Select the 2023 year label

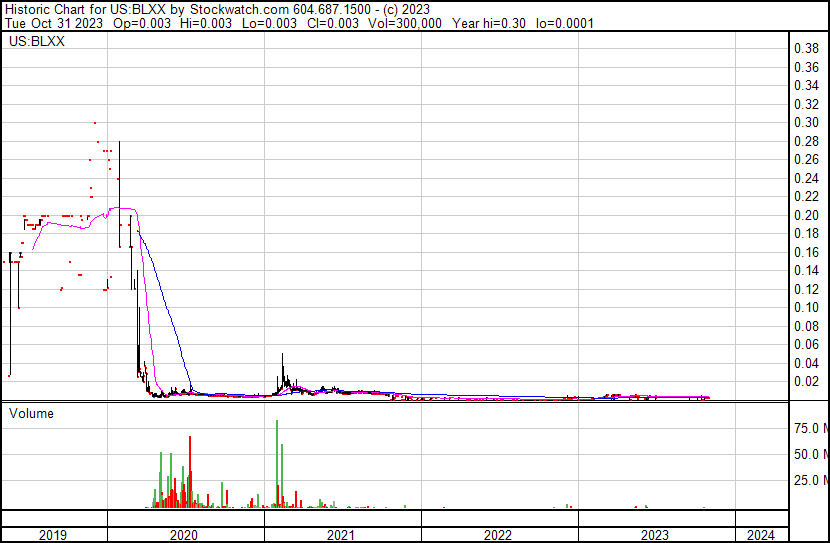656,535
